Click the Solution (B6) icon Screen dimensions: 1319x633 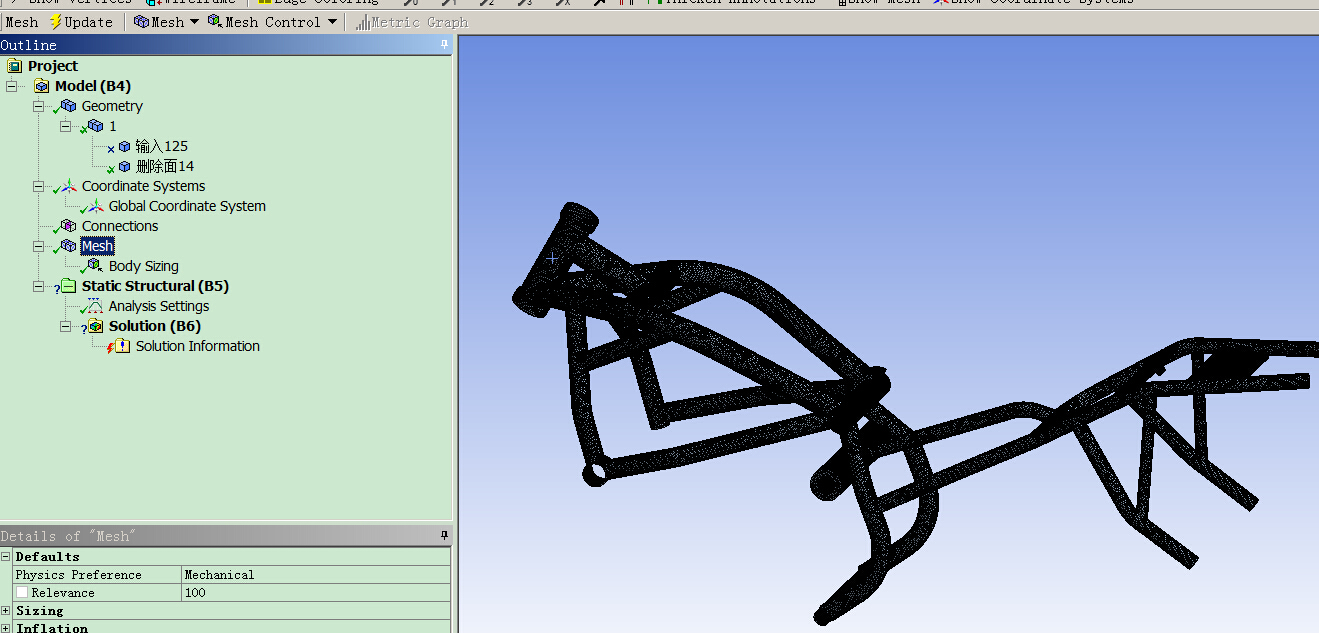(95, 326)
